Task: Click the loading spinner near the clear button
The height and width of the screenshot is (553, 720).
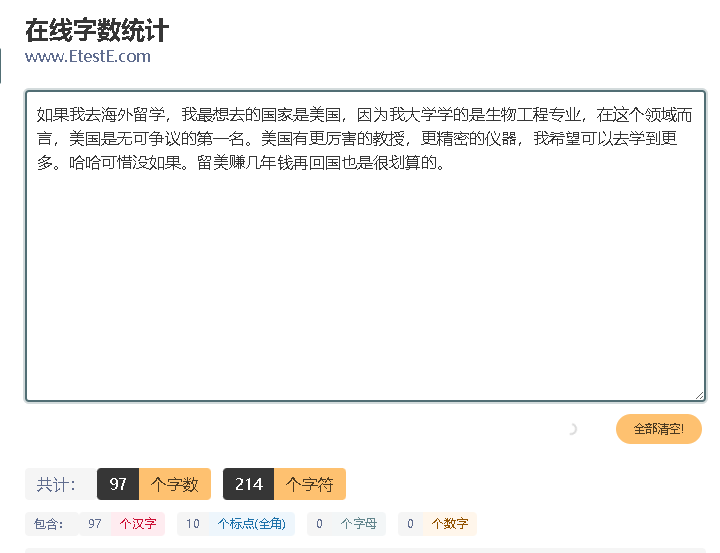Action: [572, 429]
